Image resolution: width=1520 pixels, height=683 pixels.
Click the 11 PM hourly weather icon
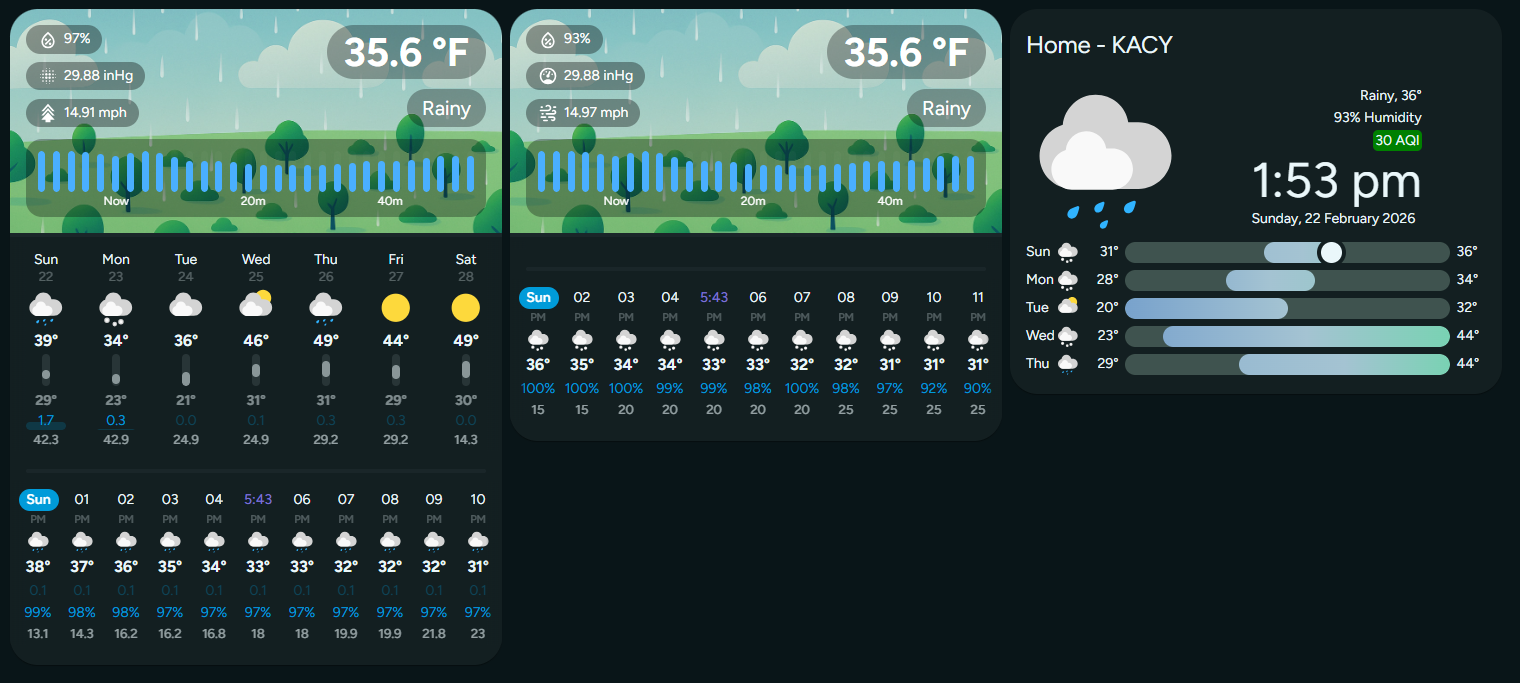tap(978, 340)
